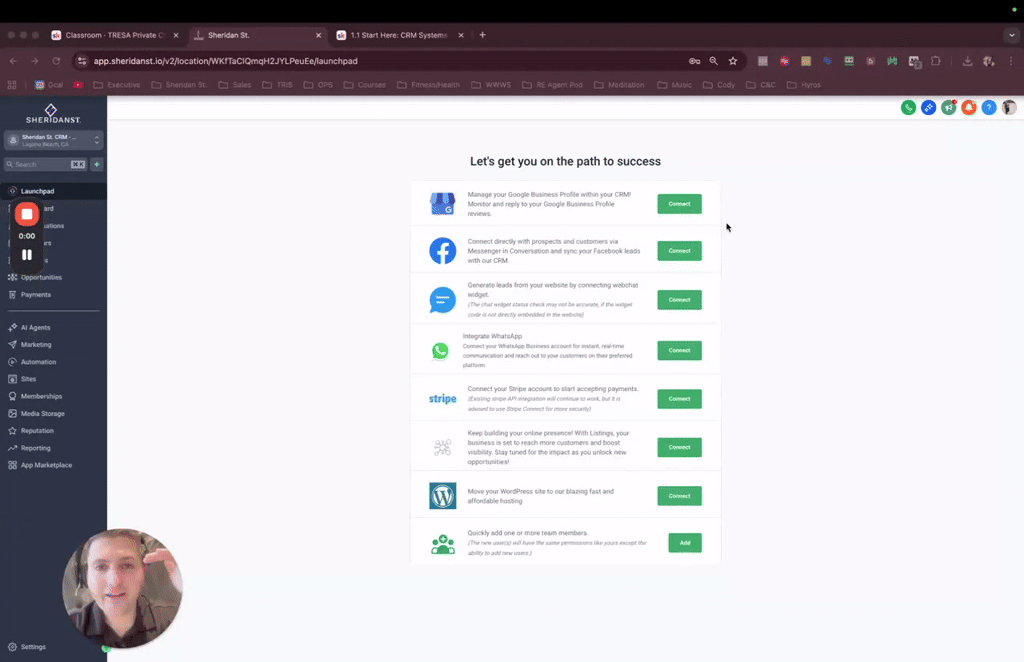The height and width of the screenshot is (662, 1024).
Task: Click the WordPress logo icon
Action: 442,496
